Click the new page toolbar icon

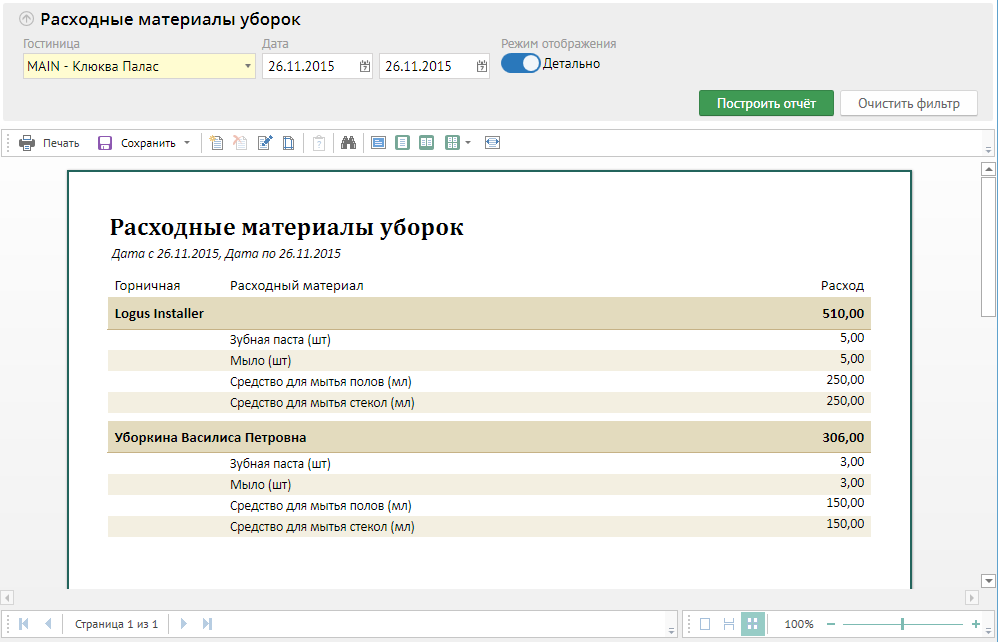216,143
